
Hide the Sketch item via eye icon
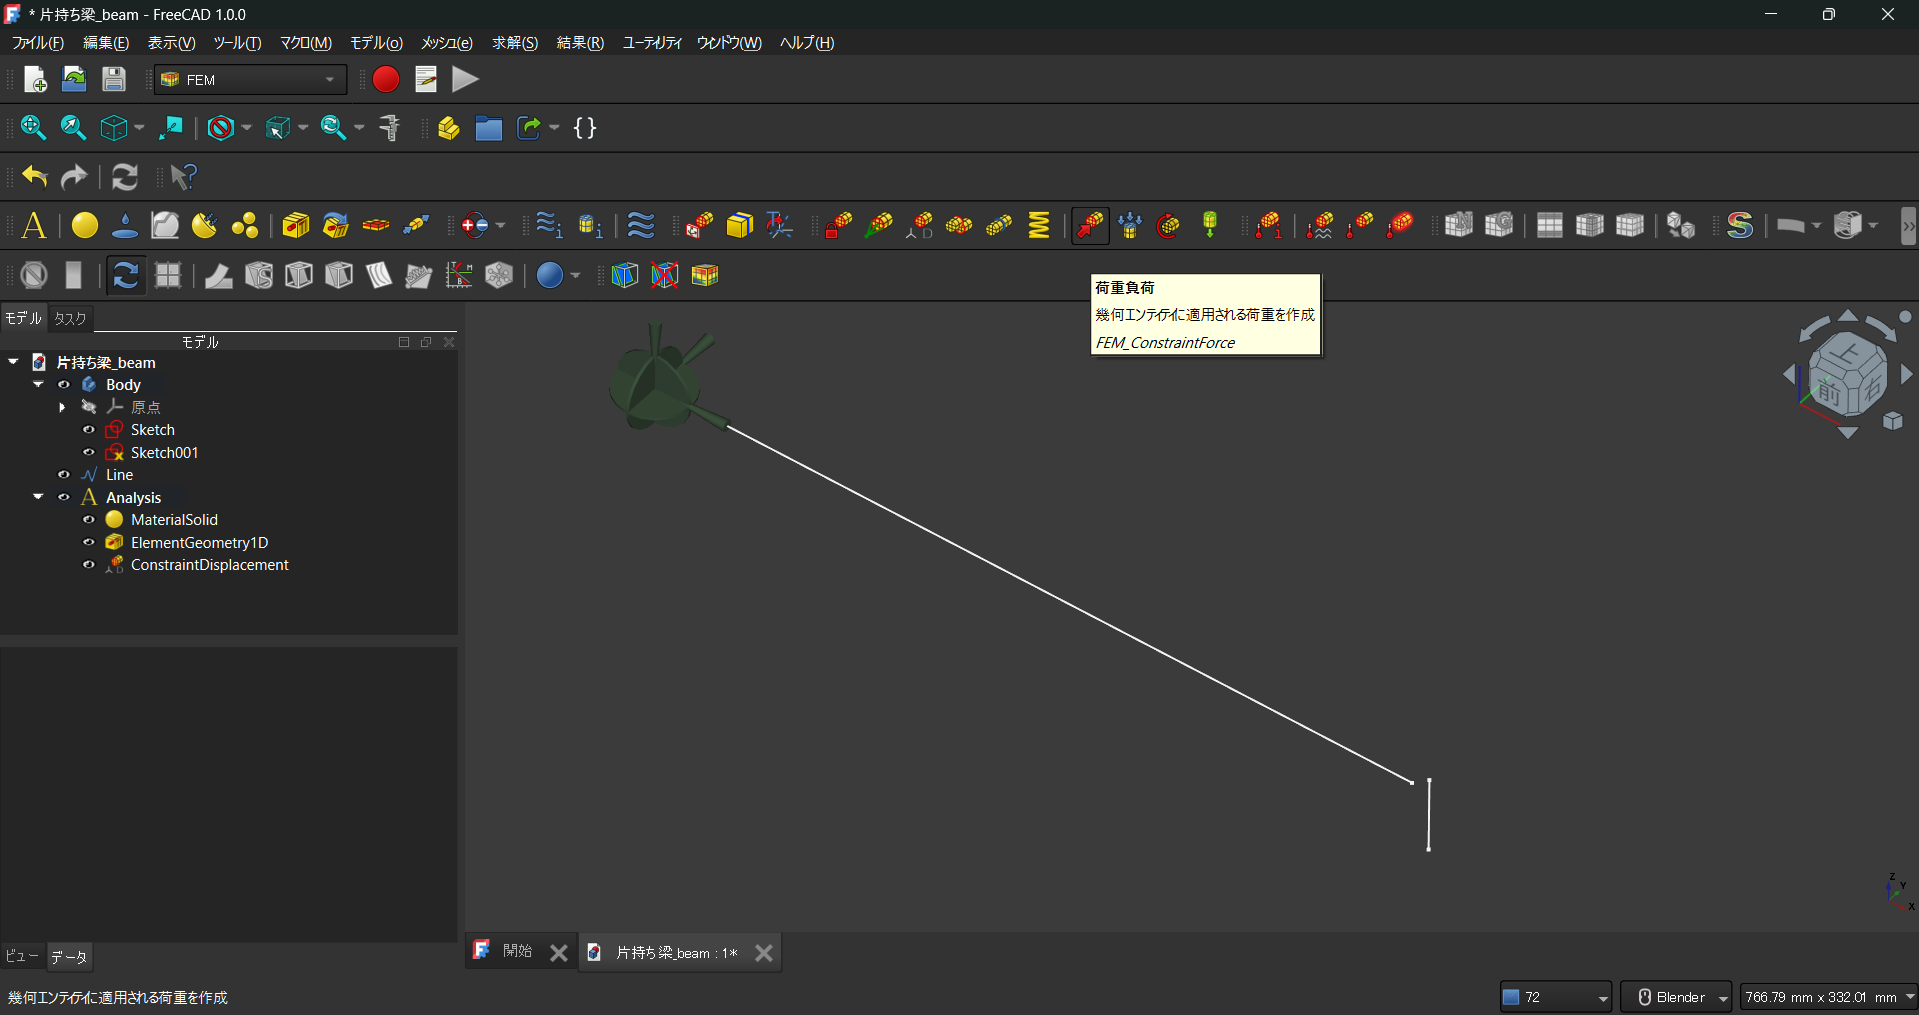[89, 430]
